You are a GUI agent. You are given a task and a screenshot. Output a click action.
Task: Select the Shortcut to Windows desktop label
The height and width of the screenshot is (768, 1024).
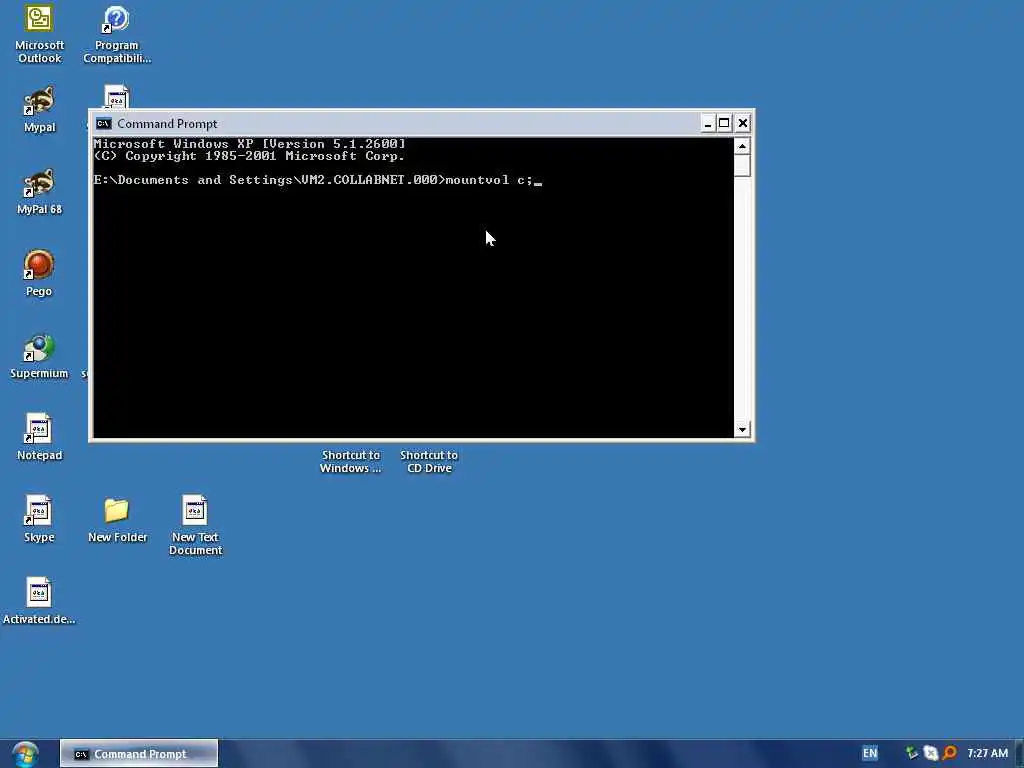pos(351,462)
